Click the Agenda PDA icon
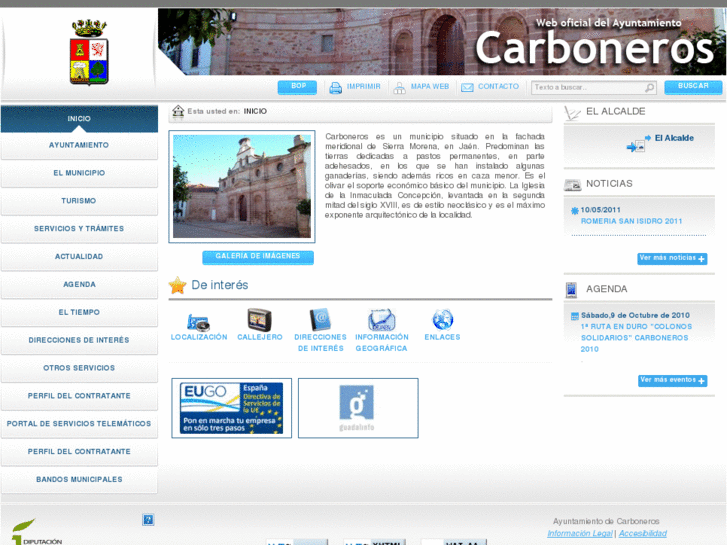The image size is (727, 545). (571, 290)
